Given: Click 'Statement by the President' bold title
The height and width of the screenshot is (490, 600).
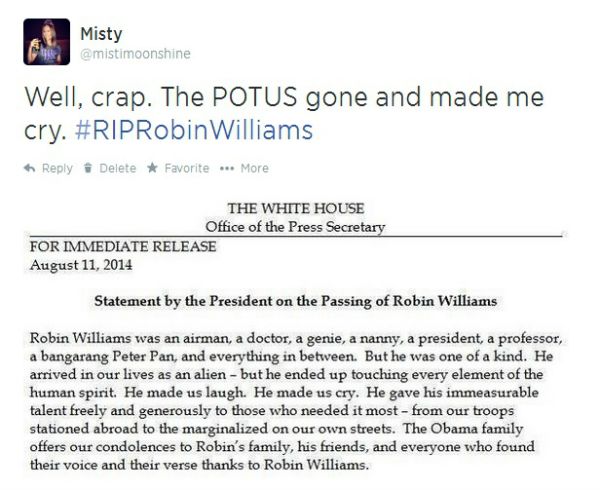Looking at the screenshot, I should (x=295, y=301).
